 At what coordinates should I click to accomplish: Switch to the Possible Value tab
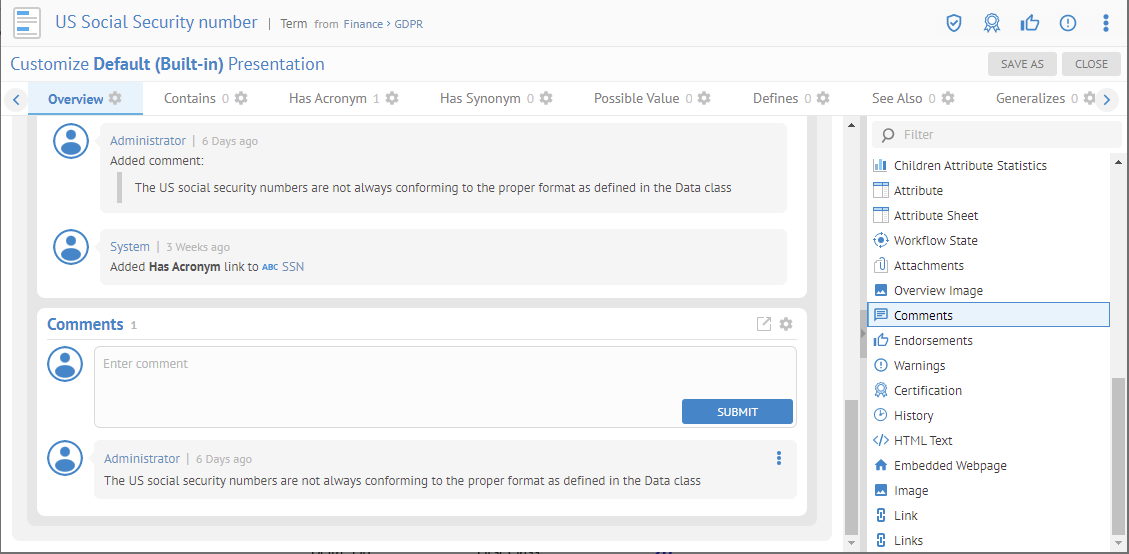point(636,98)
